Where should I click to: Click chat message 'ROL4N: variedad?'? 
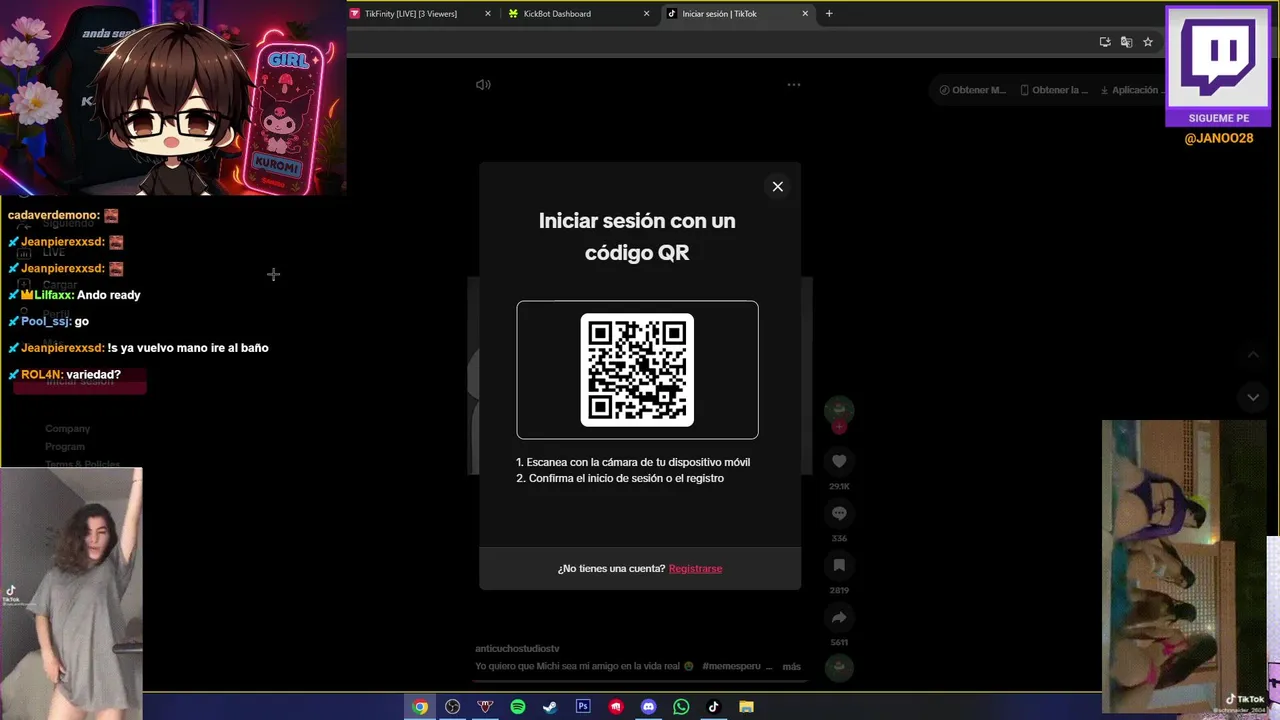coord(64,375)
